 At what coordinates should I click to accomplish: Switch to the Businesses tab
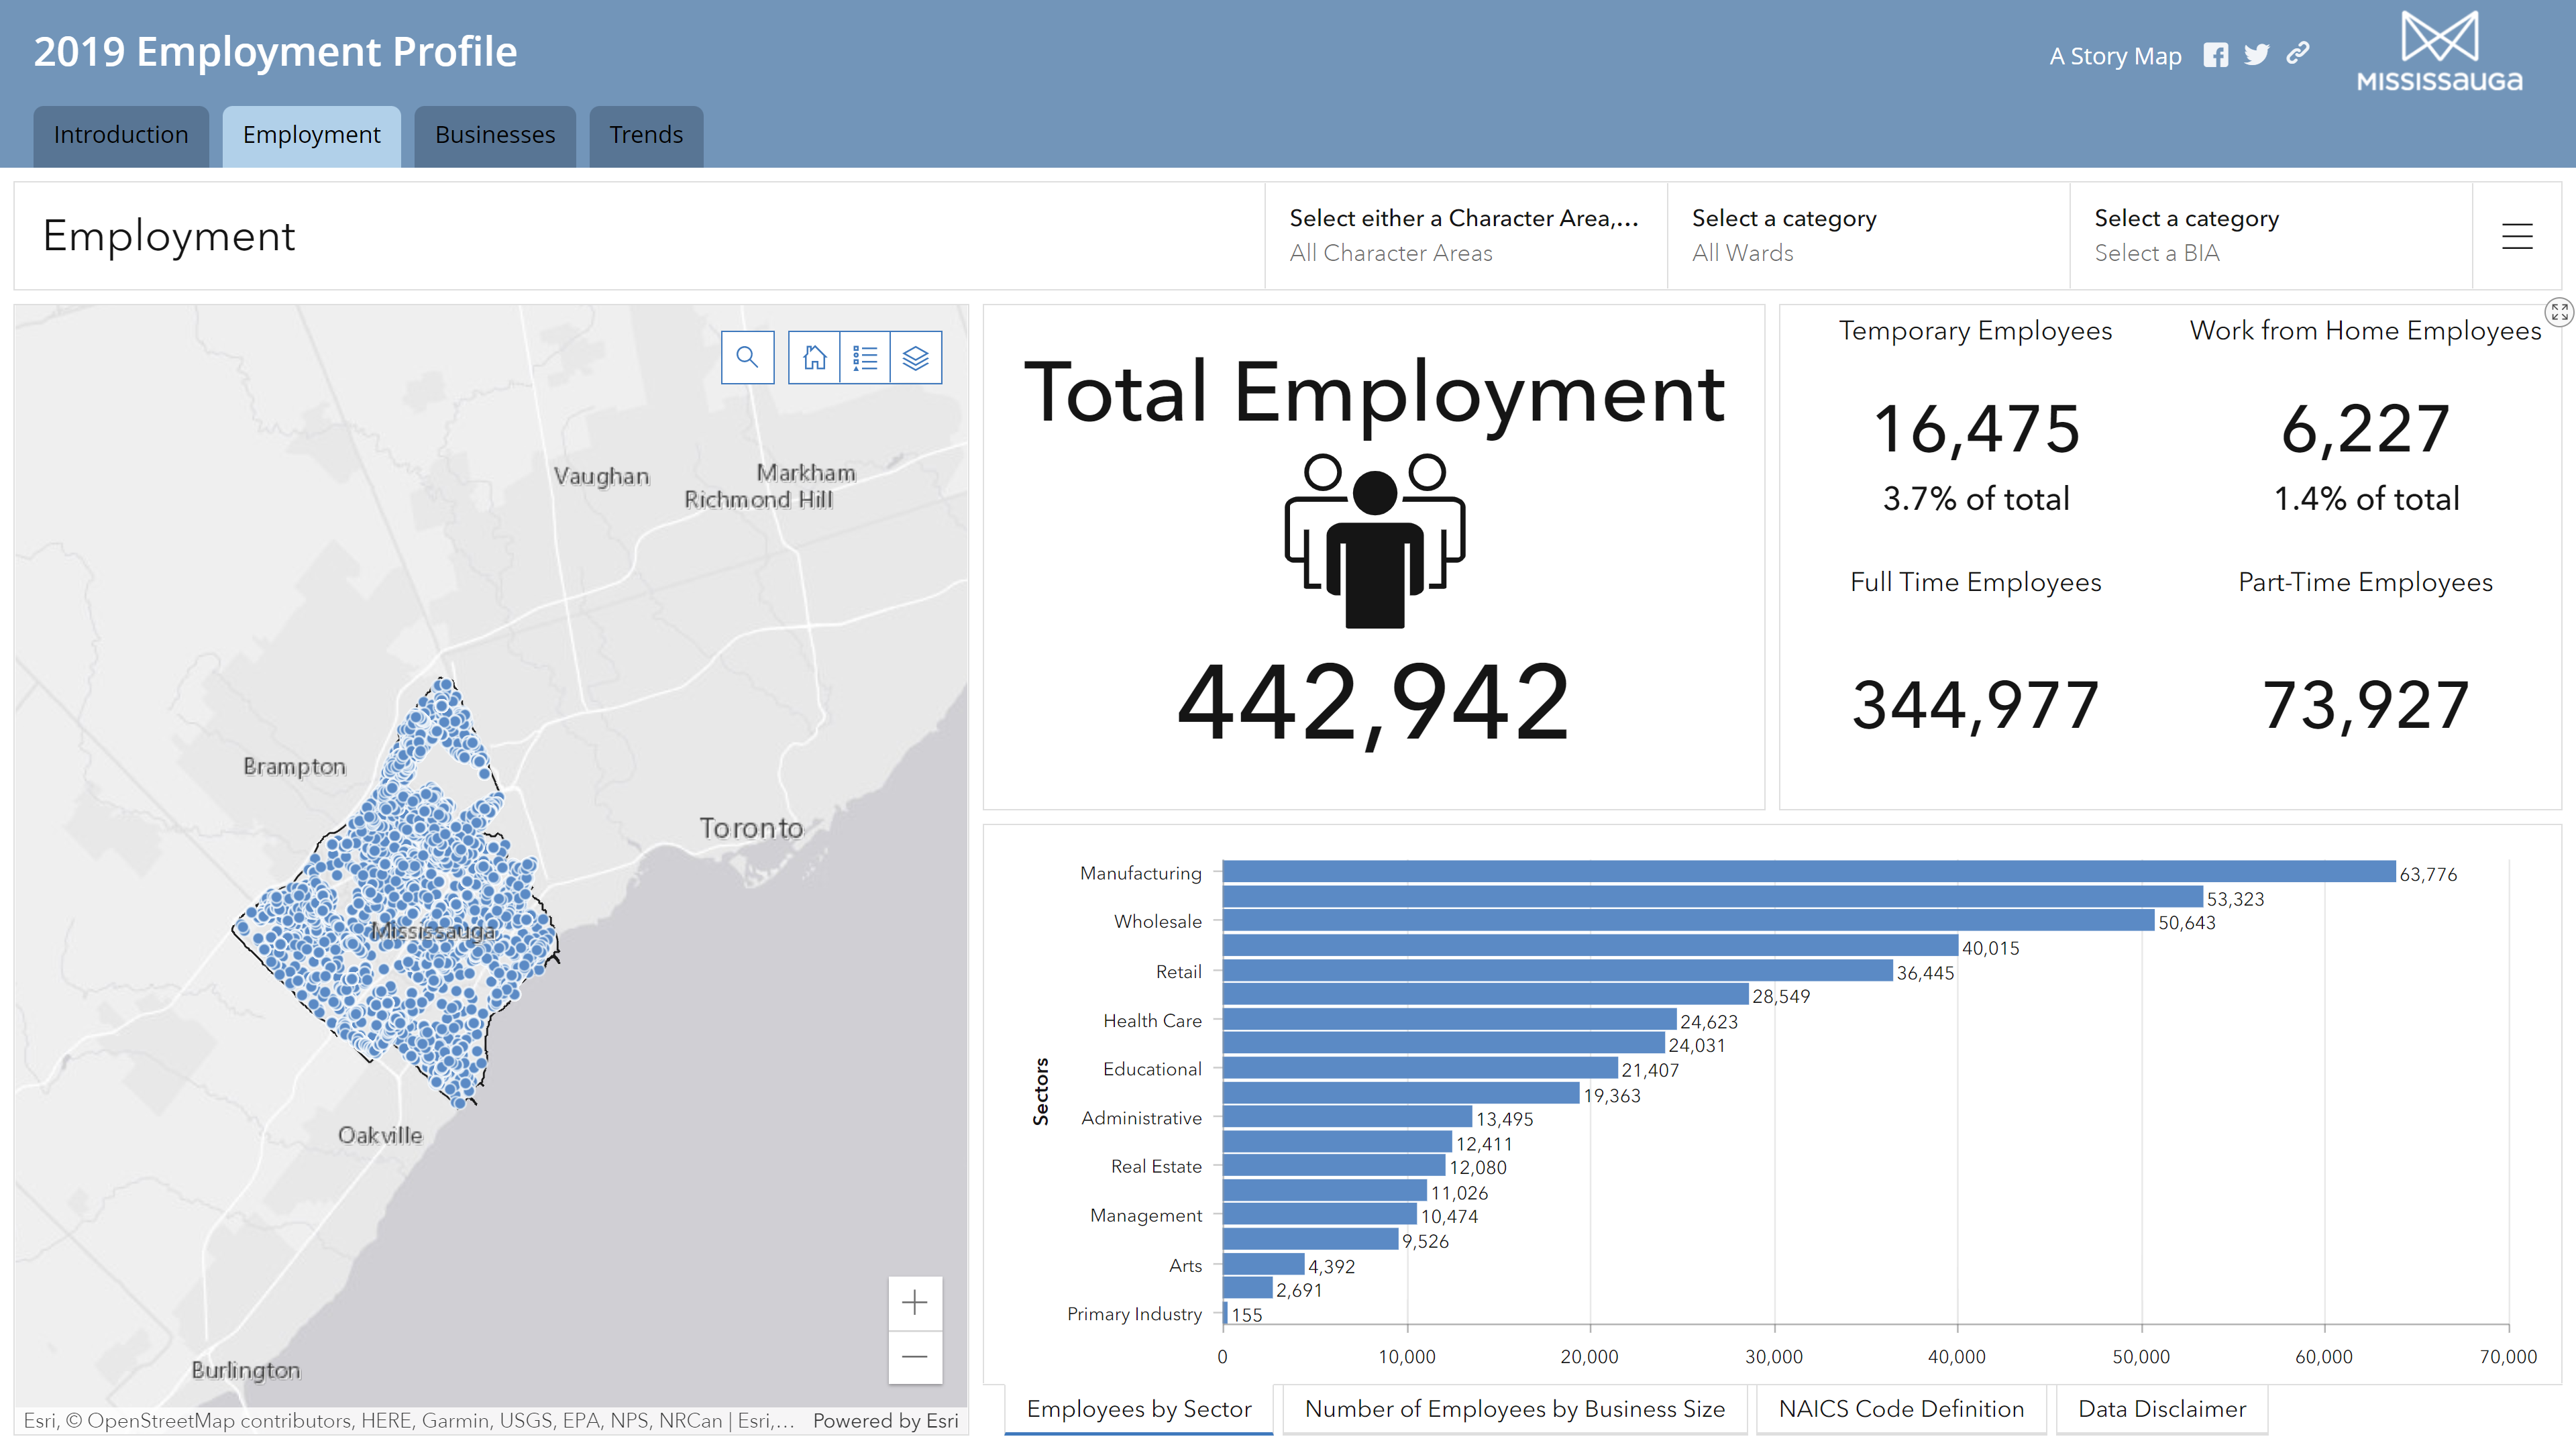point(494,135)
